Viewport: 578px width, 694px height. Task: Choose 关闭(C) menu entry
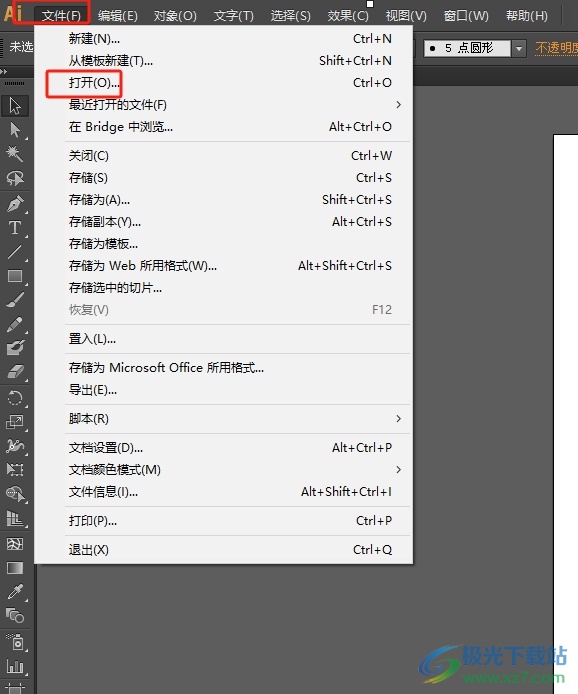pos(223,156)
